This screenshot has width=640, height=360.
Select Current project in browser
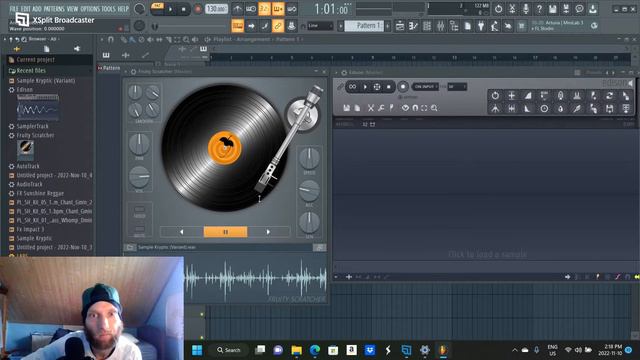tap(49, 60)
